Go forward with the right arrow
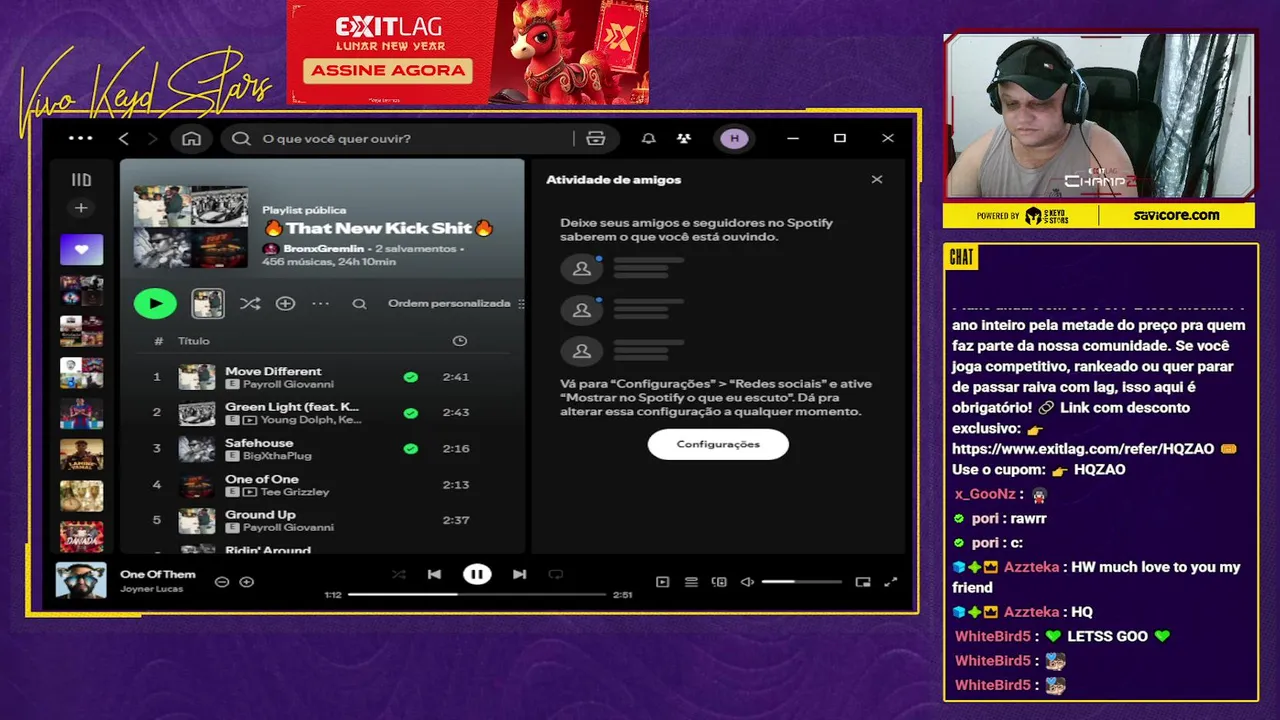1280x720 pixels. (152, 138)
